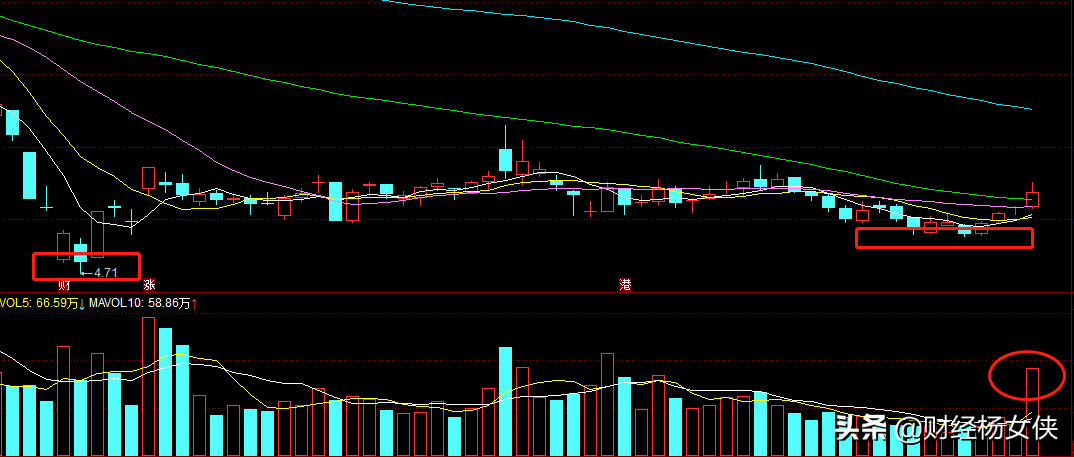Select the cyan candlestick marked with 4.71 low
1074x457 pixels.
pos(81,255)
